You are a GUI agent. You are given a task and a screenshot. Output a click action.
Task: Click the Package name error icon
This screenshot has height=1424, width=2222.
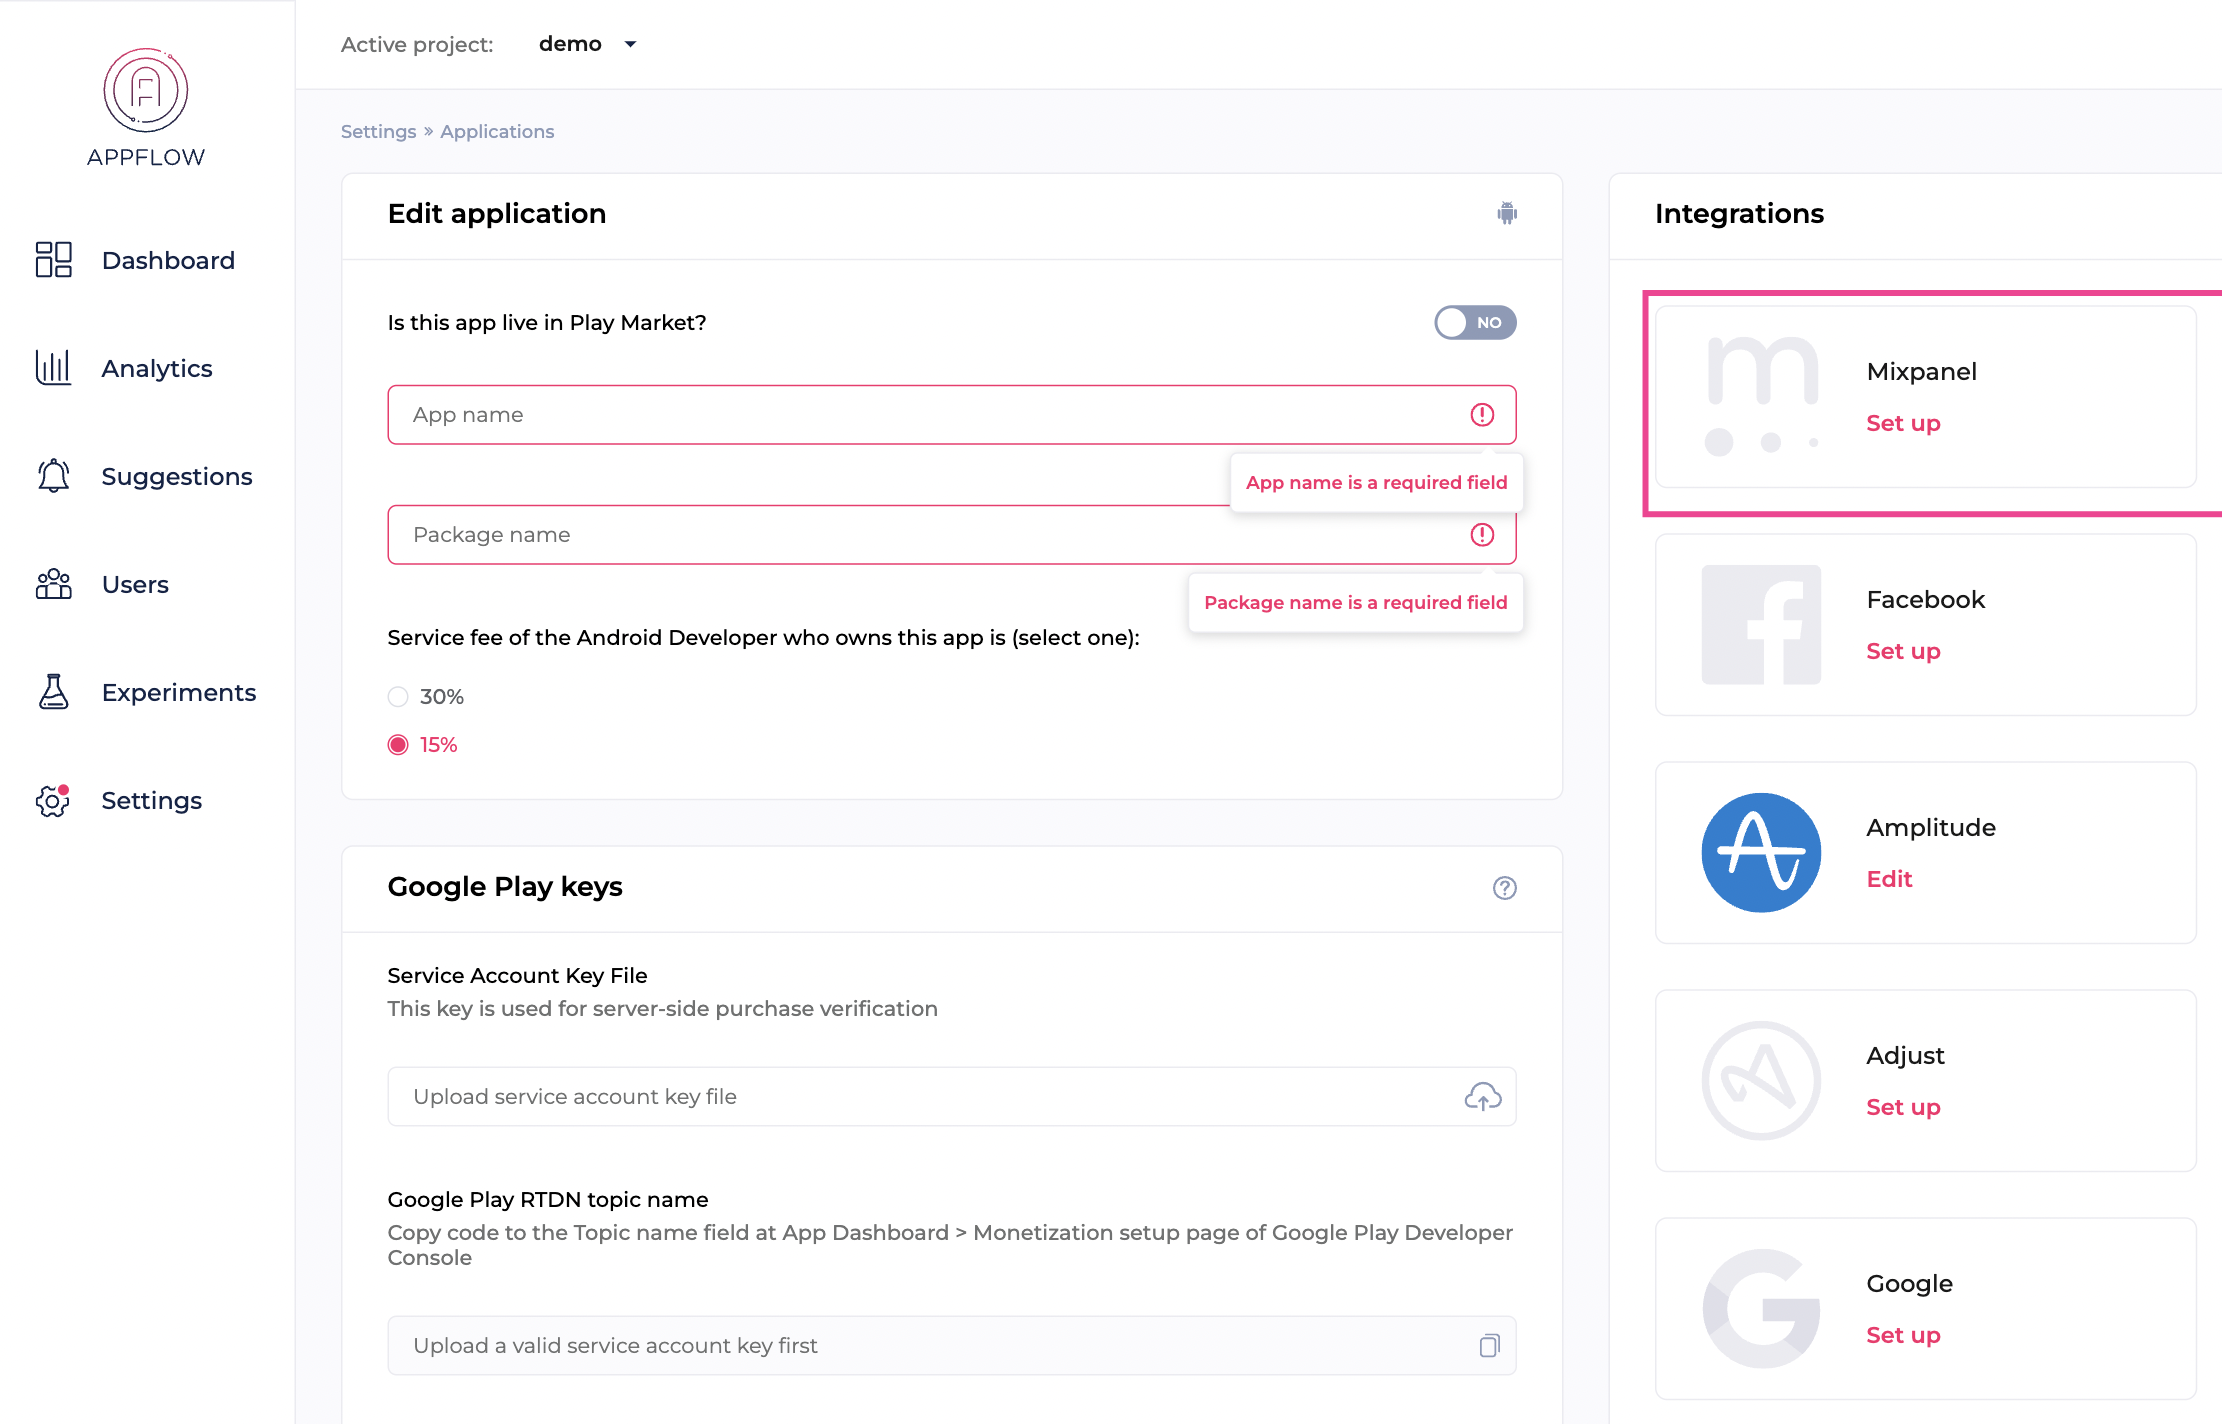pos(1482,535)
